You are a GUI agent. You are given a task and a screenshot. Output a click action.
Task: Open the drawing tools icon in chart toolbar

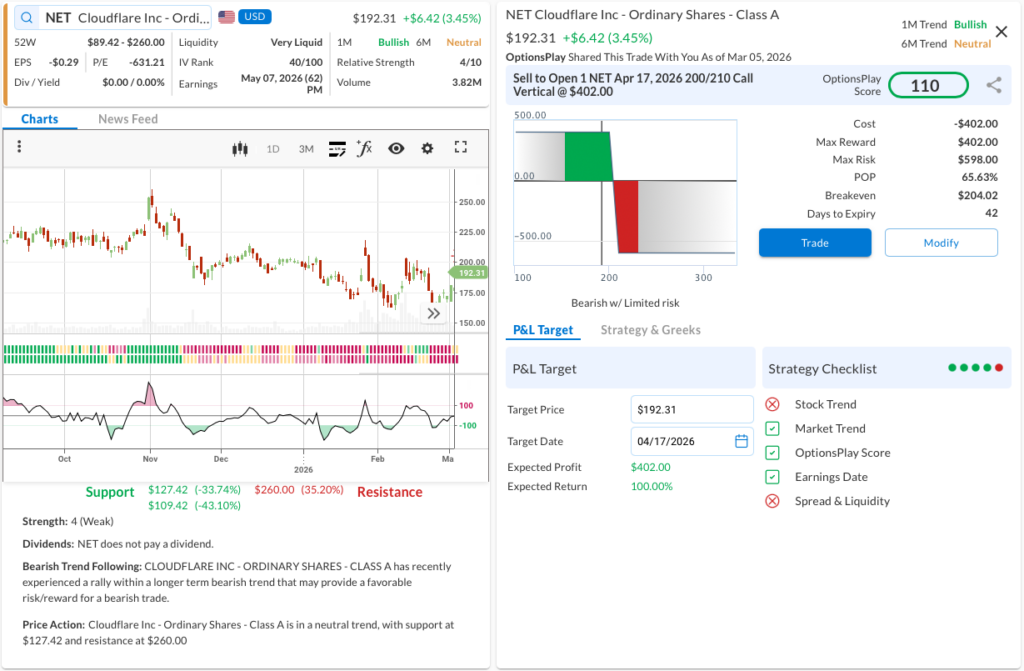point(337,148)
